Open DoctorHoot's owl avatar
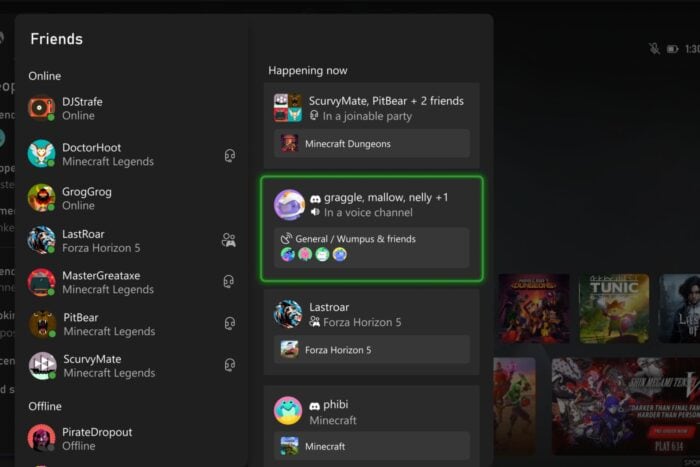The width and height of the screenshot is (700, 467). click(x=41, y=154)
